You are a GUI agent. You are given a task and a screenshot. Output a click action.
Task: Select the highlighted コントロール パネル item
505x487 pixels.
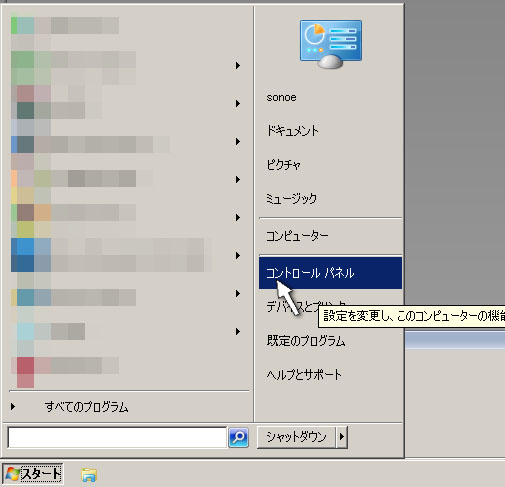click(x=330, y=273)
